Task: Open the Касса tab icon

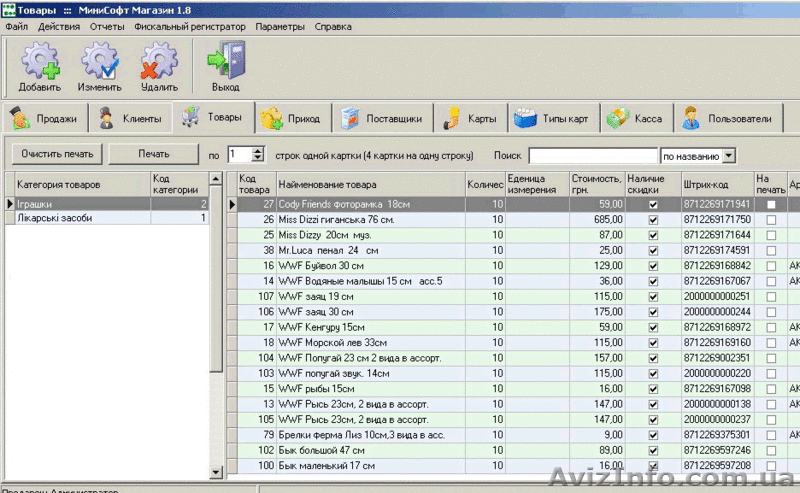Action: [x=617, y=118]
